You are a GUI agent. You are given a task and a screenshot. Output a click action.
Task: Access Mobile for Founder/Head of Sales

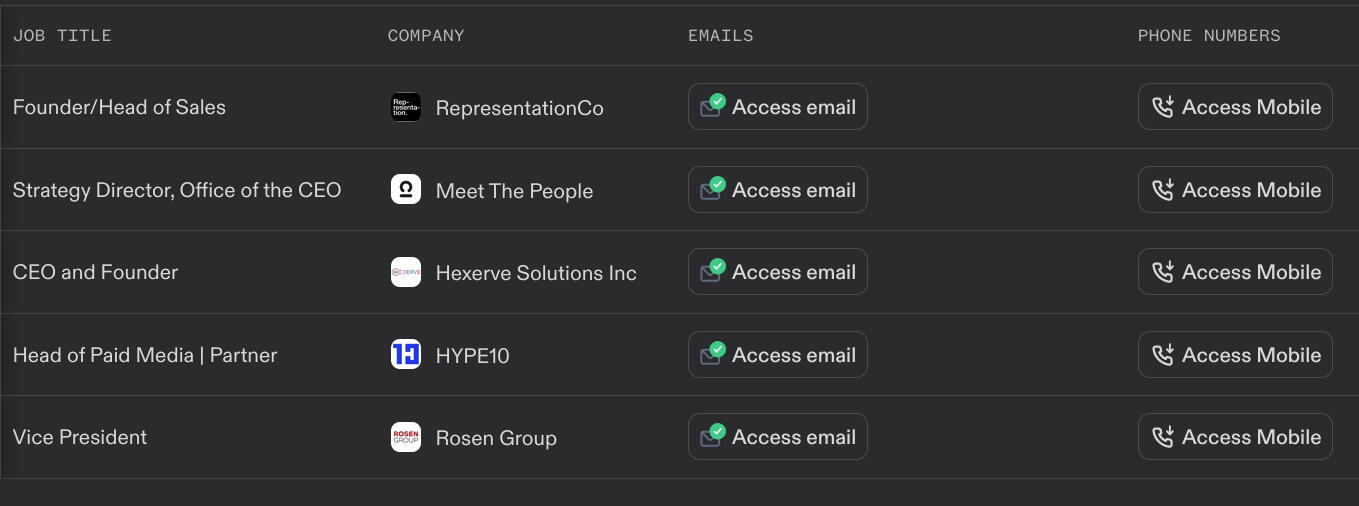(x=1235, y=107)
